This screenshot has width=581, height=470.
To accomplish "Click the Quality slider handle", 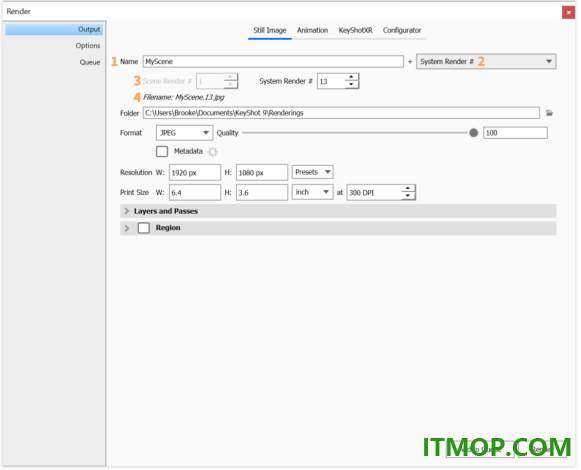I will [x=473, y=133].
